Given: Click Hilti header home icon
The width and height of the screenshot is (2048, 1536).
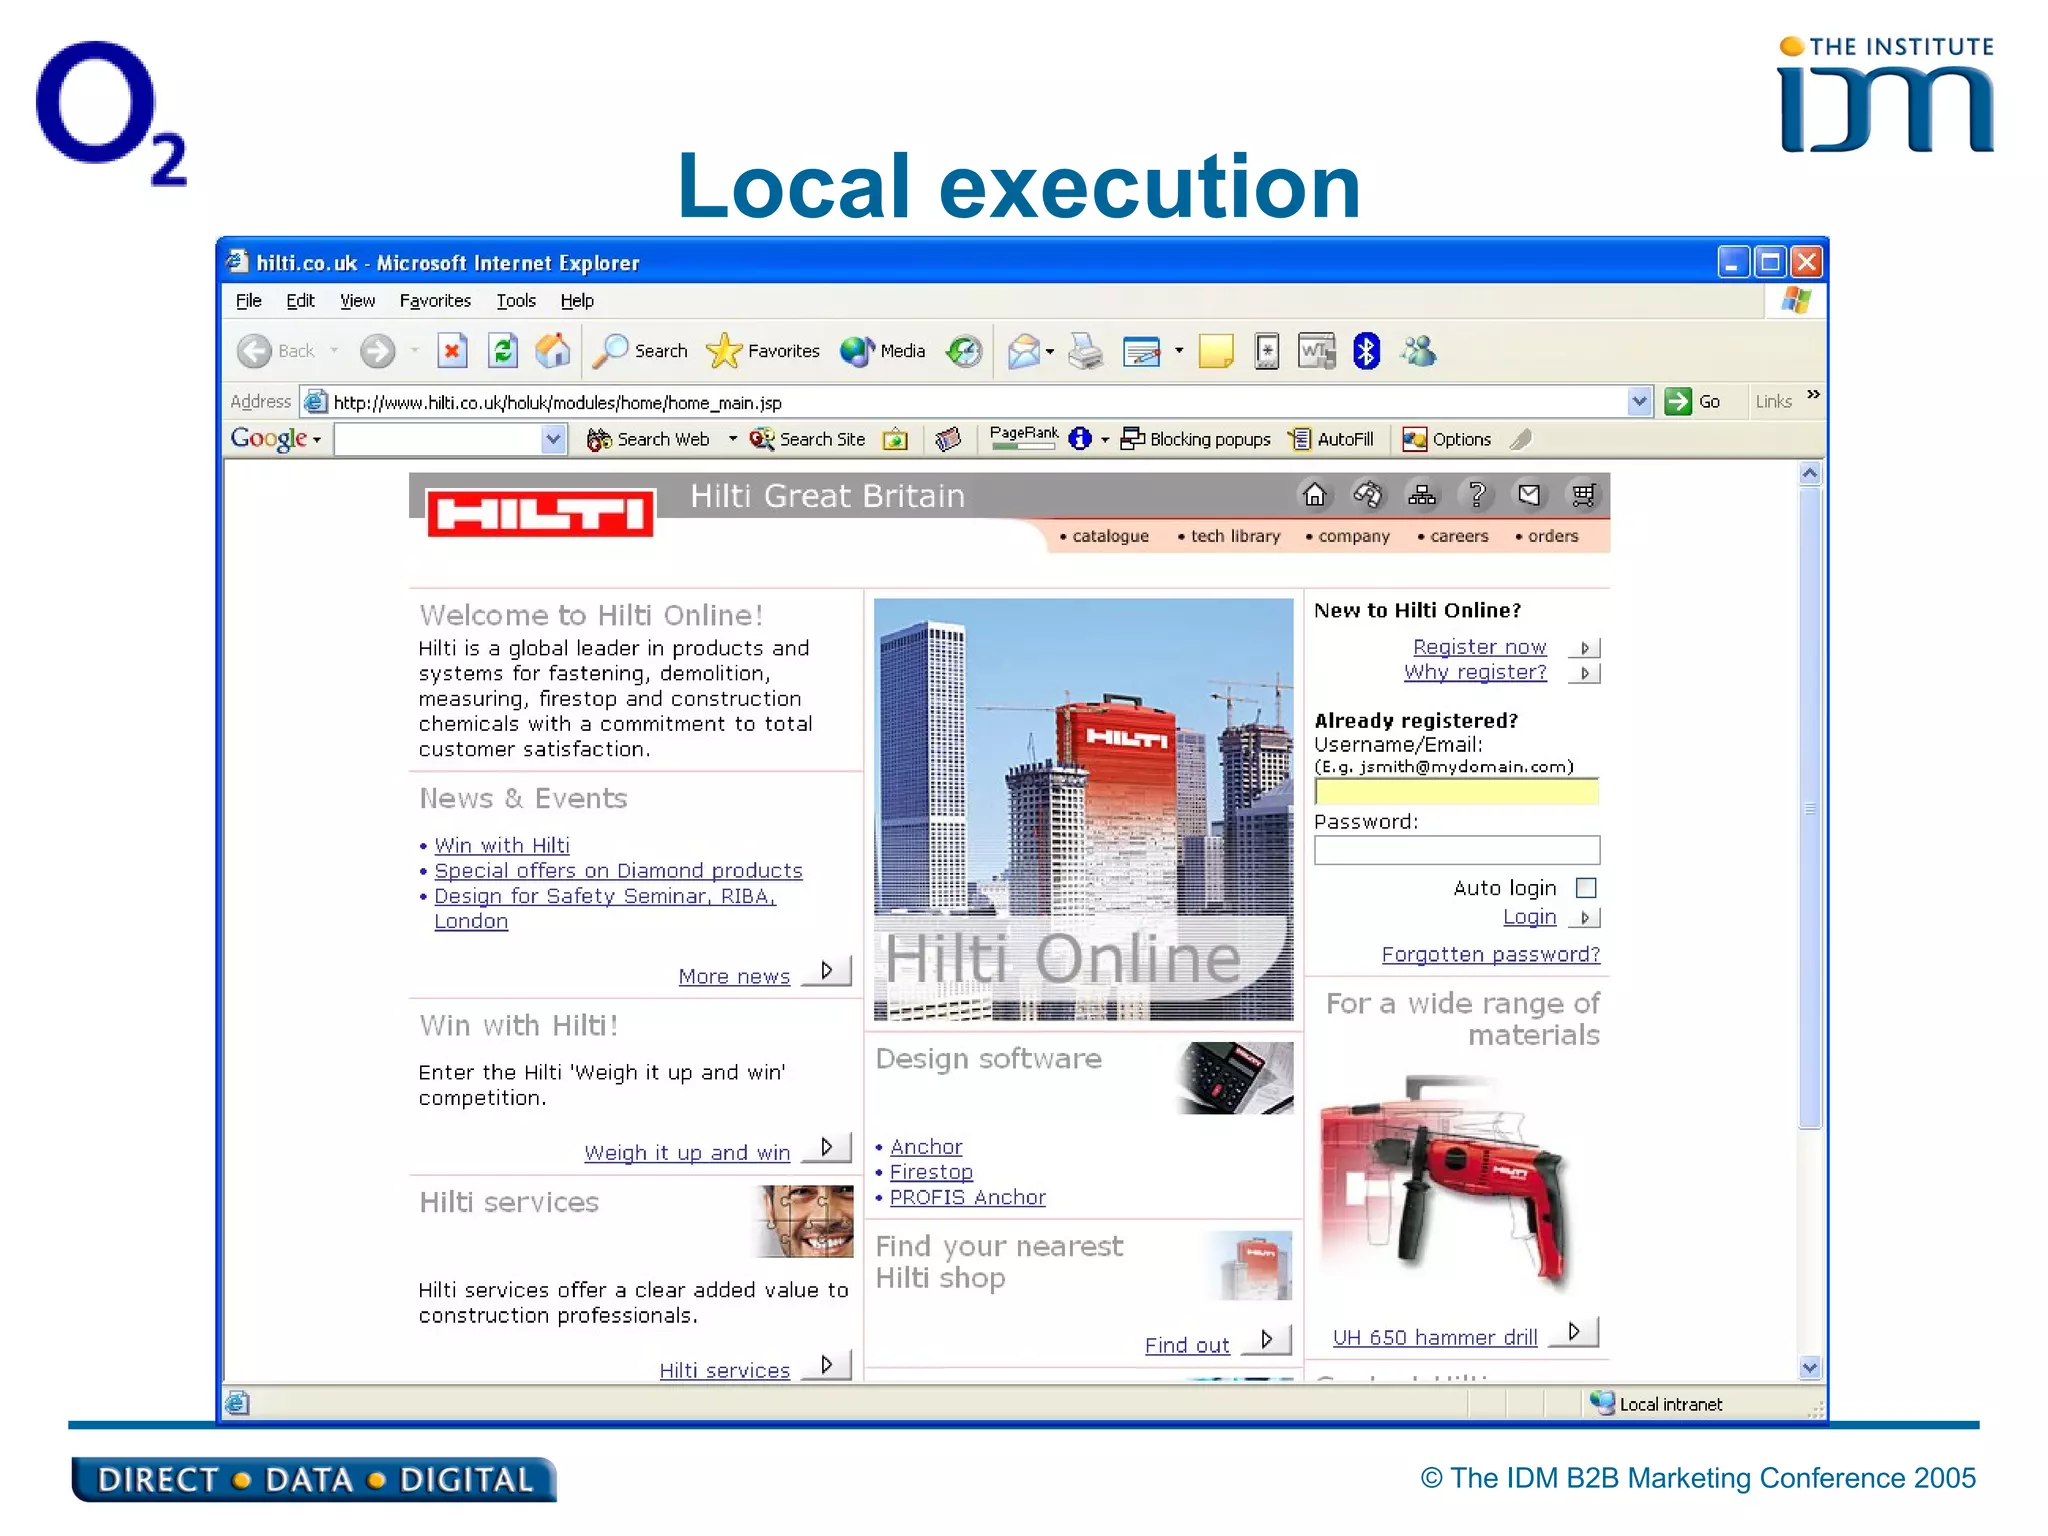Looking at the screenshot, I should pos(1314,494).
